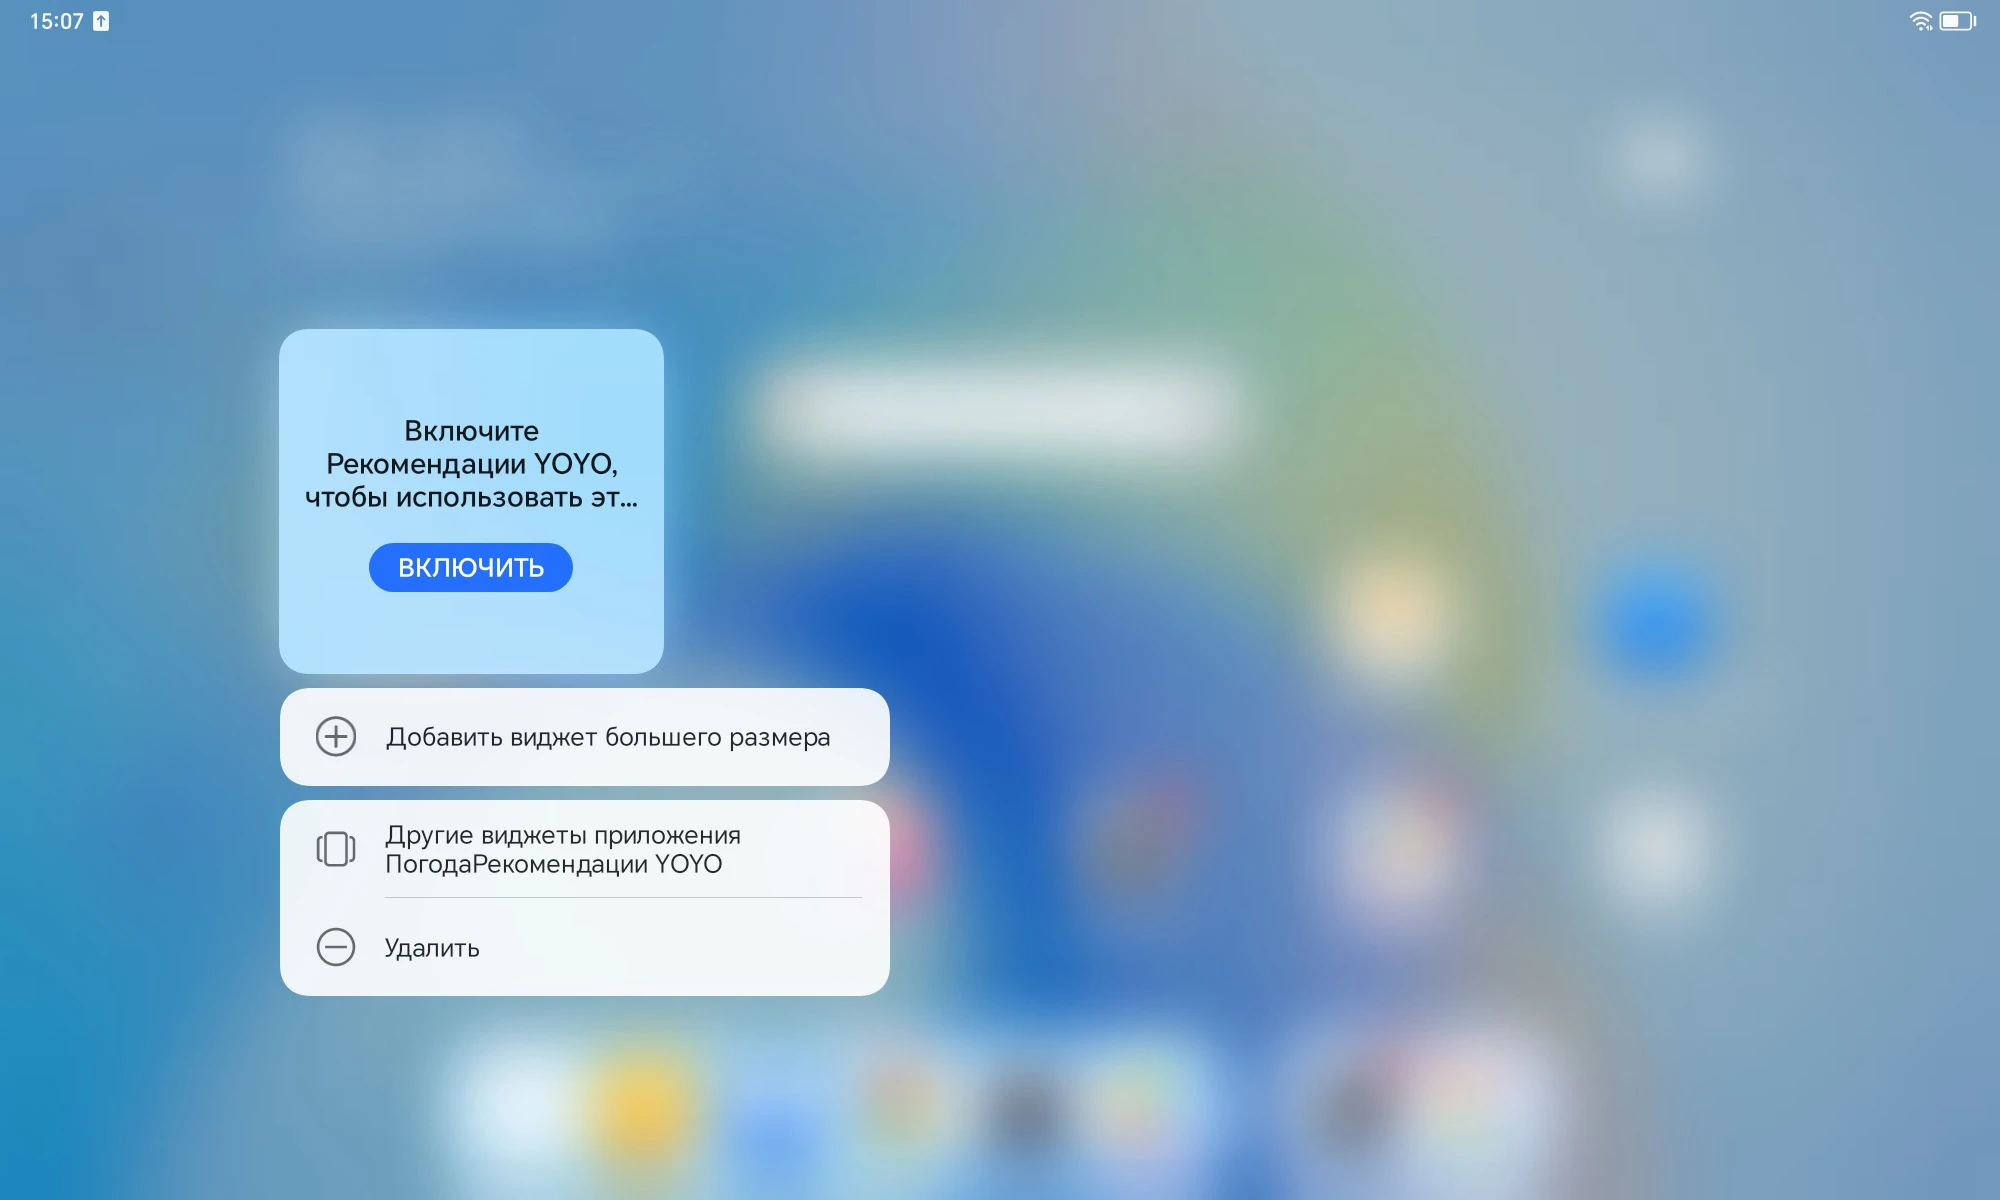This screenshot has width=2000, height=1200.
Task: Open Другие виджеты приложения option
Action: 584,849
